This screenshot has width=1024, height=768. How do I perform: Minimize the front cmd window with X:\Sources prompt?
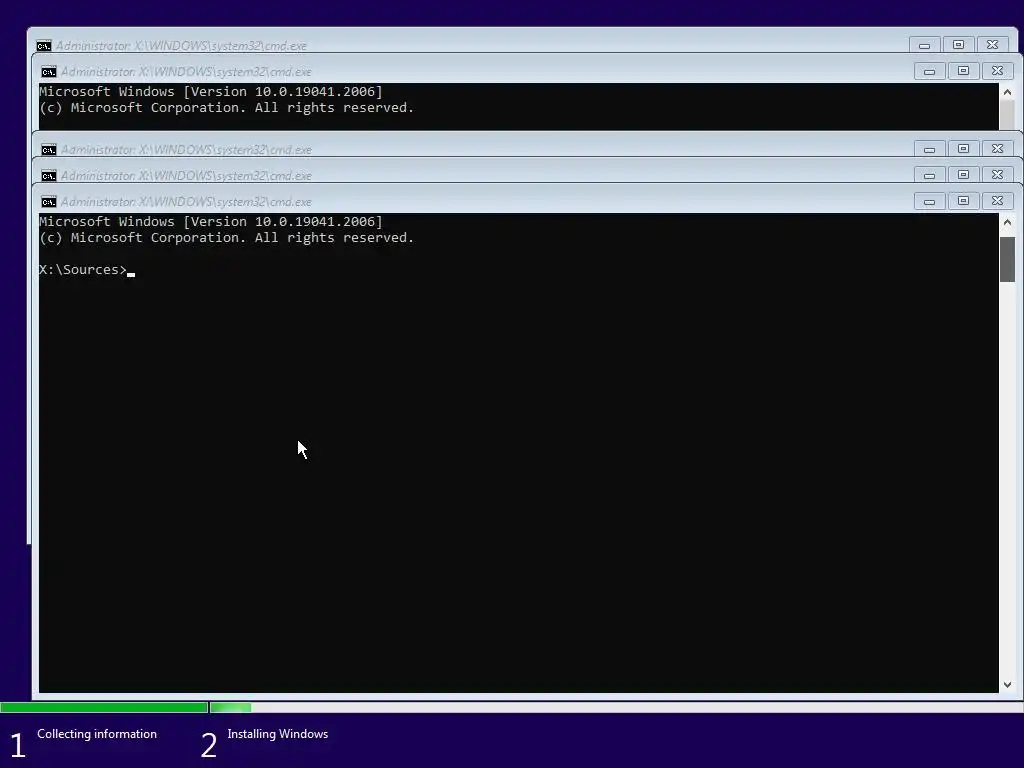929,201
